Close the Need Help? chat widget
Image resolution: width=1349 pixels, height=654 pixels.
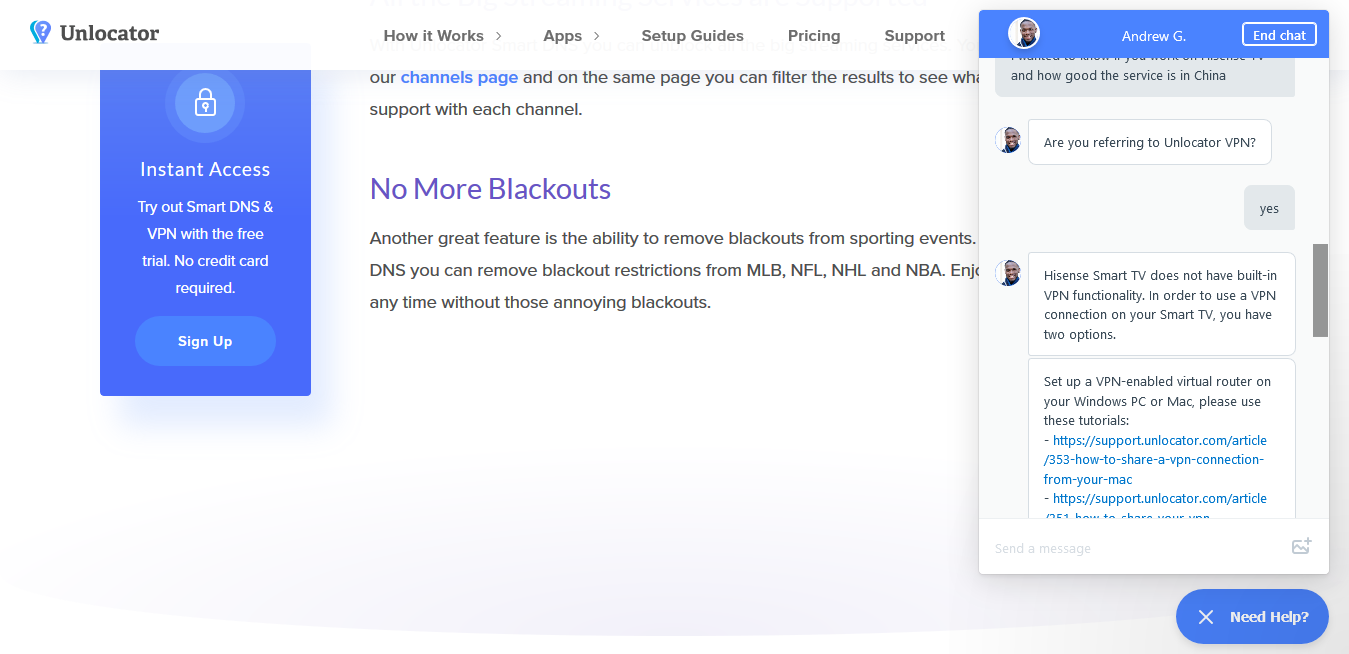(x=1252, y=616)
